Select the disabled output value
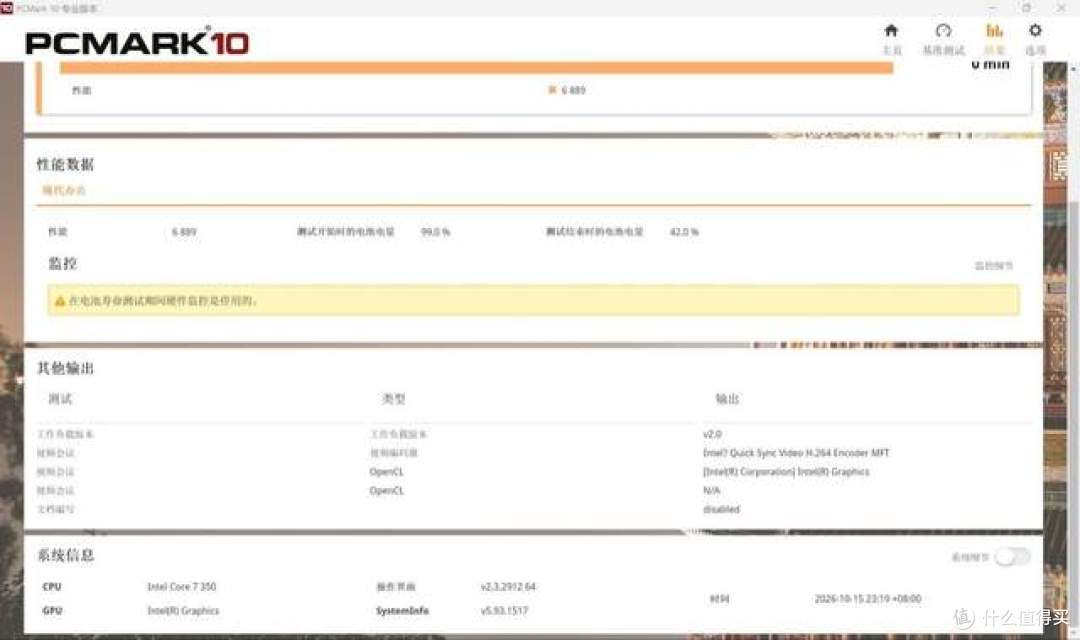This screenshot has height=640, width=1080. pyautogui.click(x=721, y=509)
